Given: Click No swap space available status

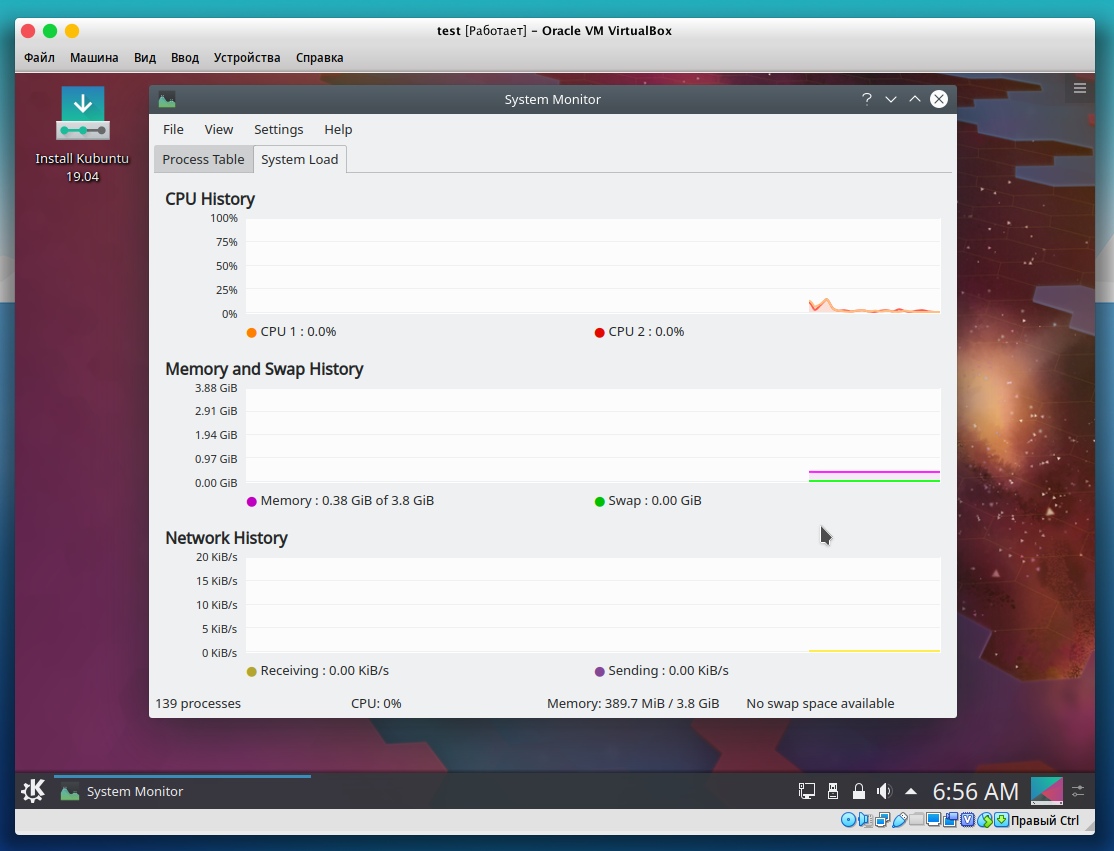Looking at the screenshot, I should (820, 703).
